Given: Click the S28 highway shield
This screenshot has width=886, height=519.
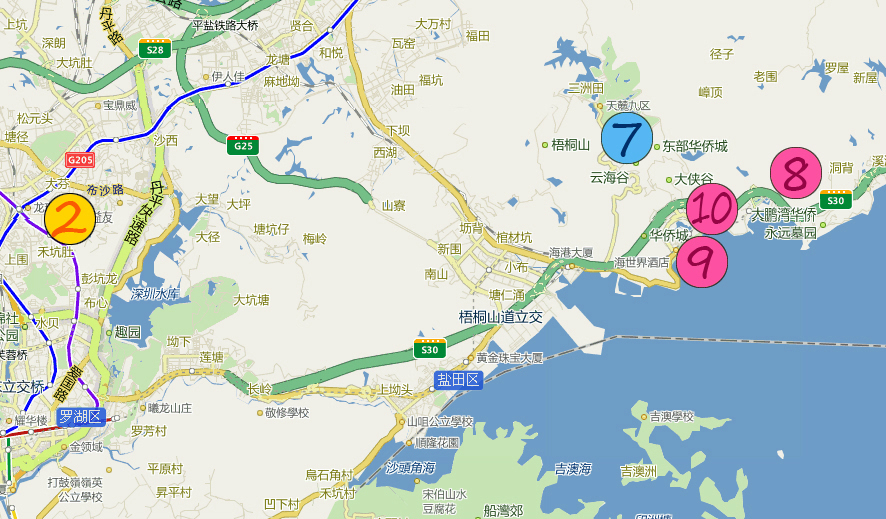Looking at the screenshot, I should (155, 49).
